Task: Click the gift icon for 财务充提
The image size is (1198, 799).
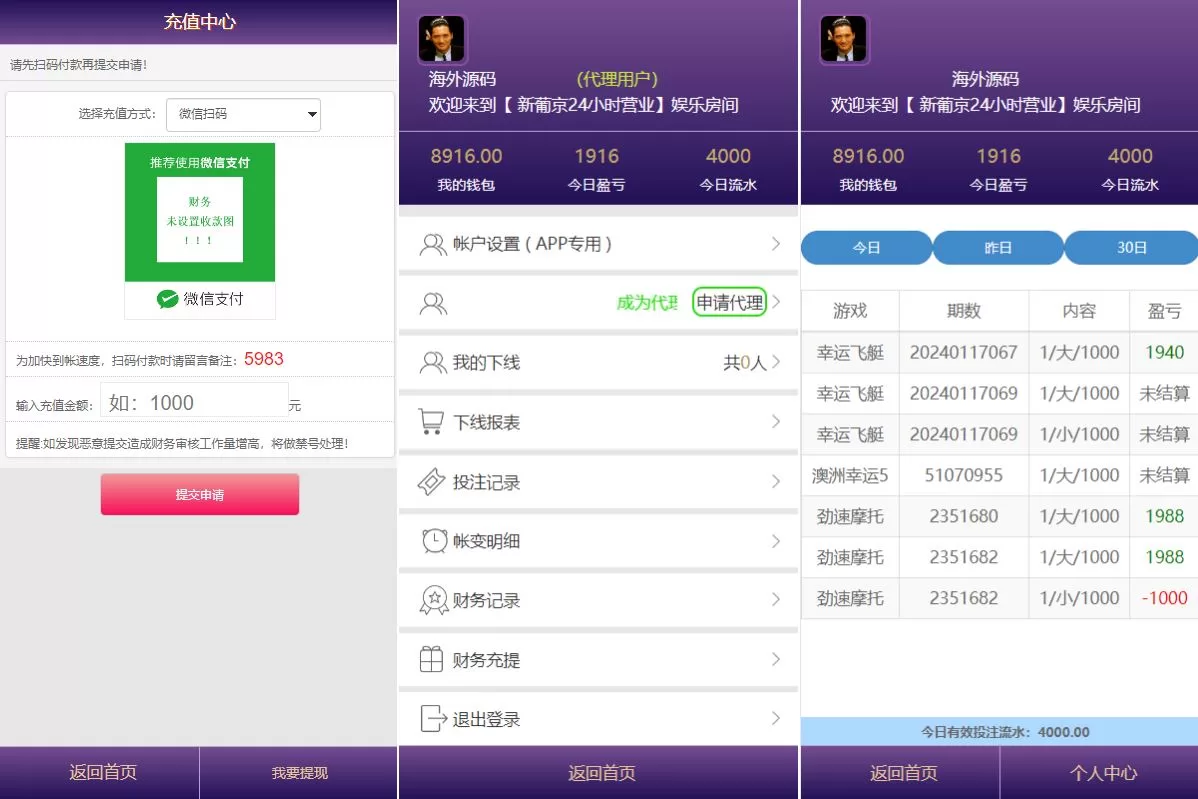Action: 432,659
